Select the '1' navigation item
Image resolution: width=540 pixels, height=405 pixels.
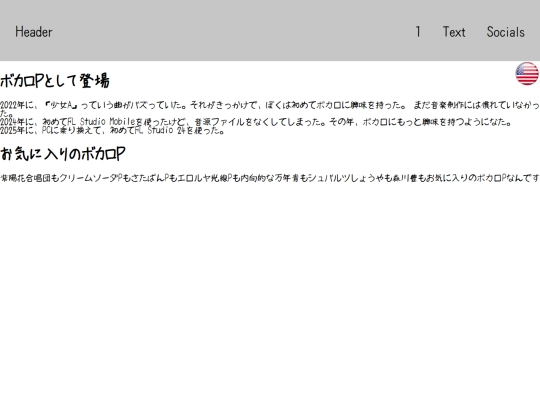pos(418,32)
